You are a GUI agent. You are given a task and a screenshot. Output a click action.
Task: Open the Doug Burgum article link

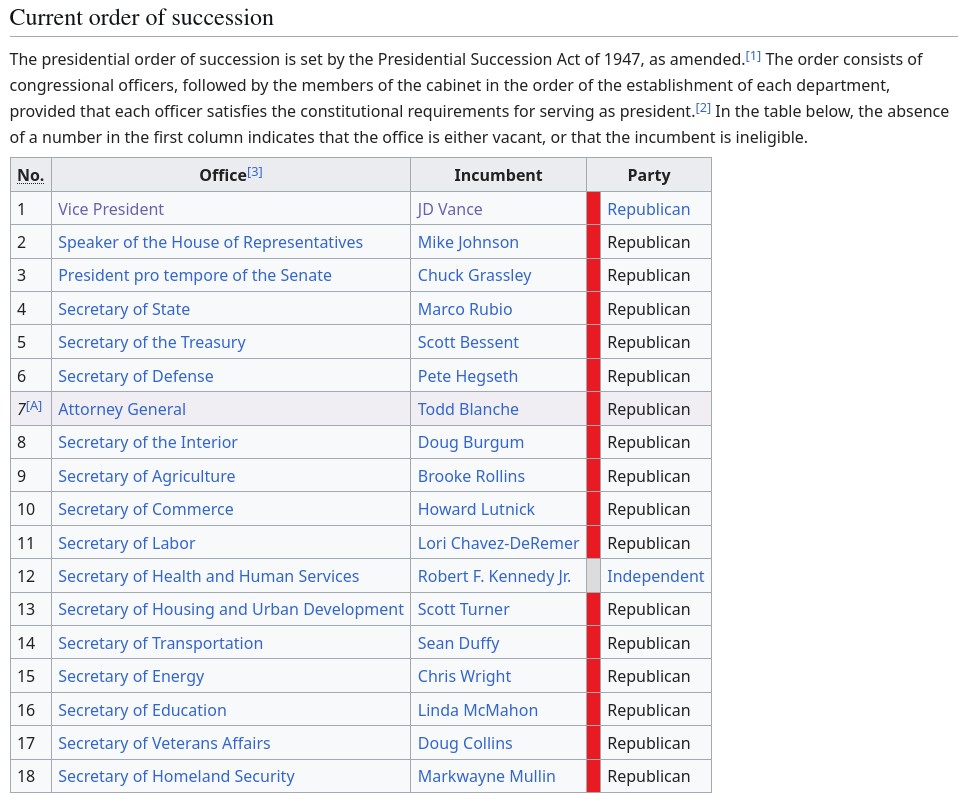click(471, 442)
